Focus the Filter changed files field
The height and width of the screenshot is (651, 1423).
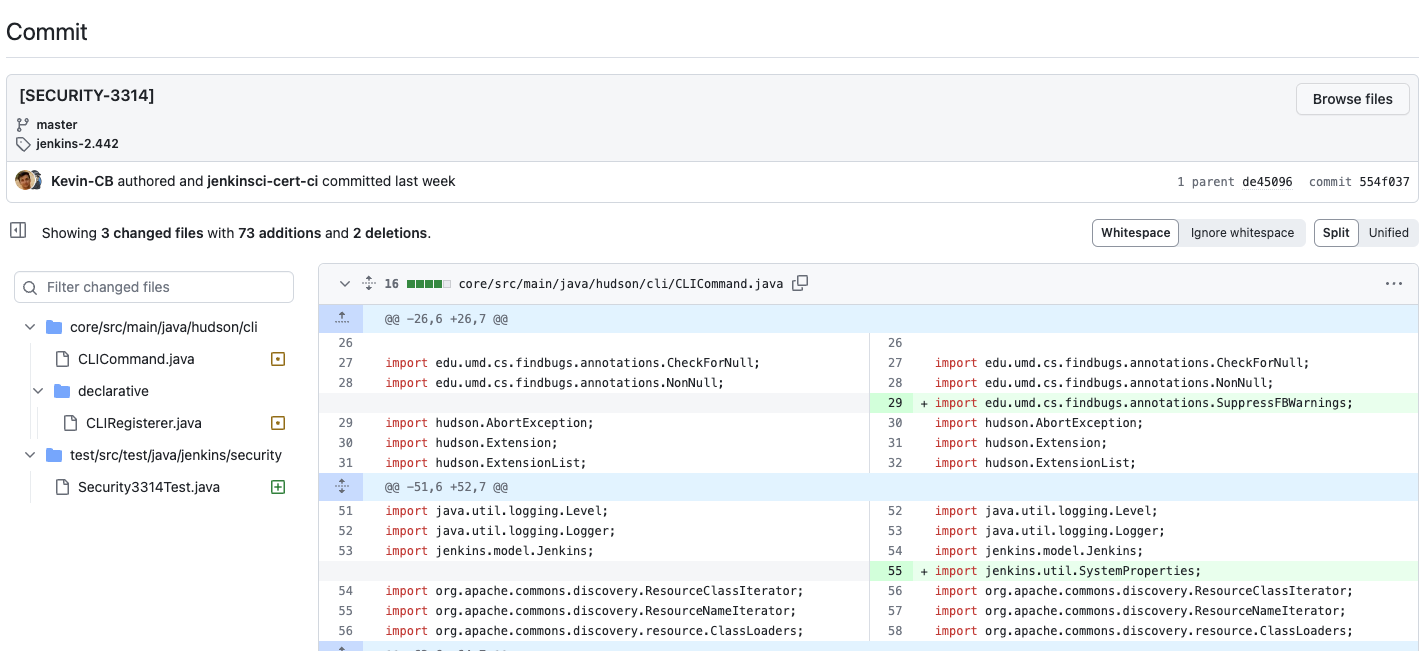click(x=155, y=287)
